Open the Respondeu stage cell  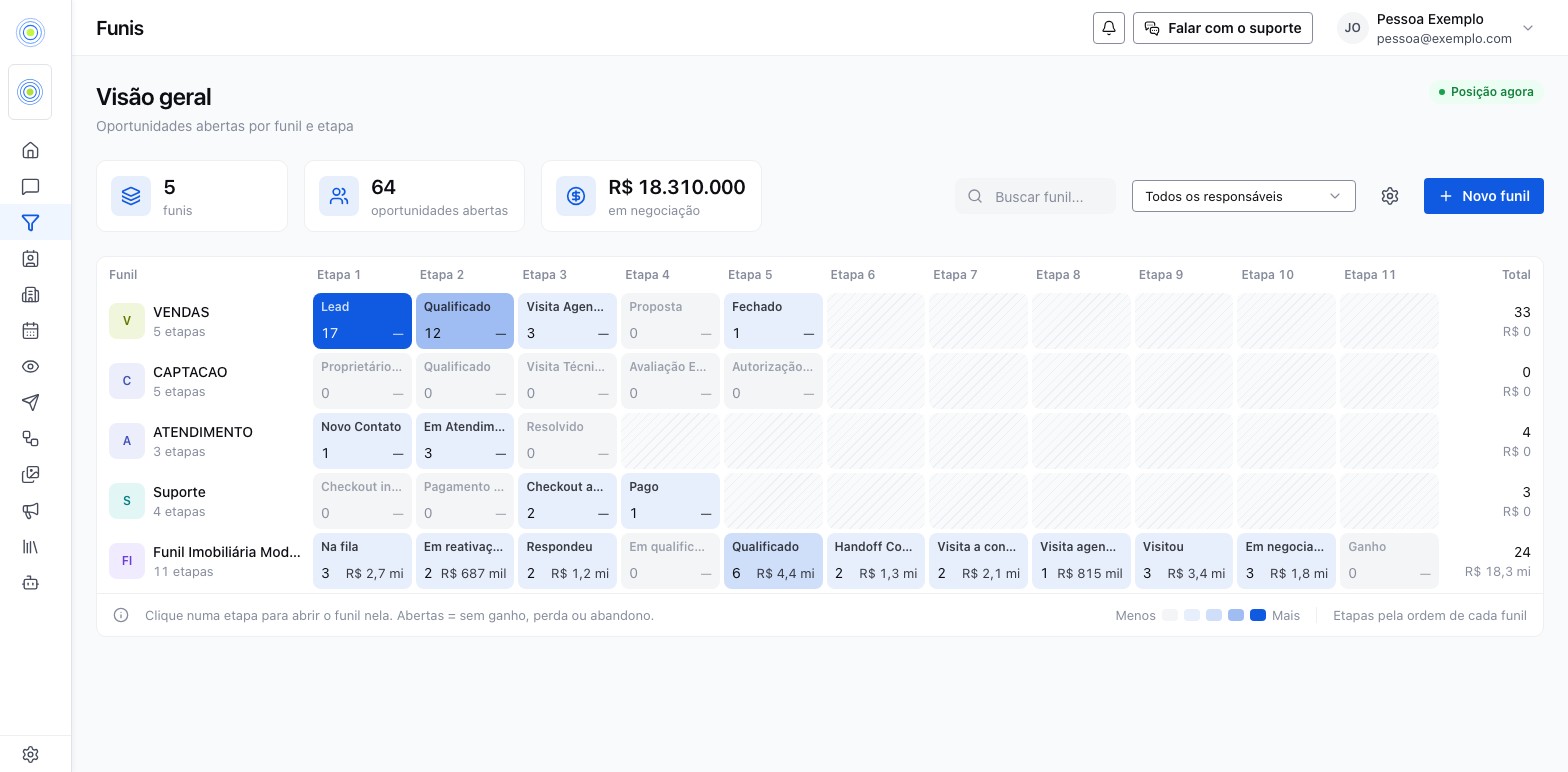(568, 561)
